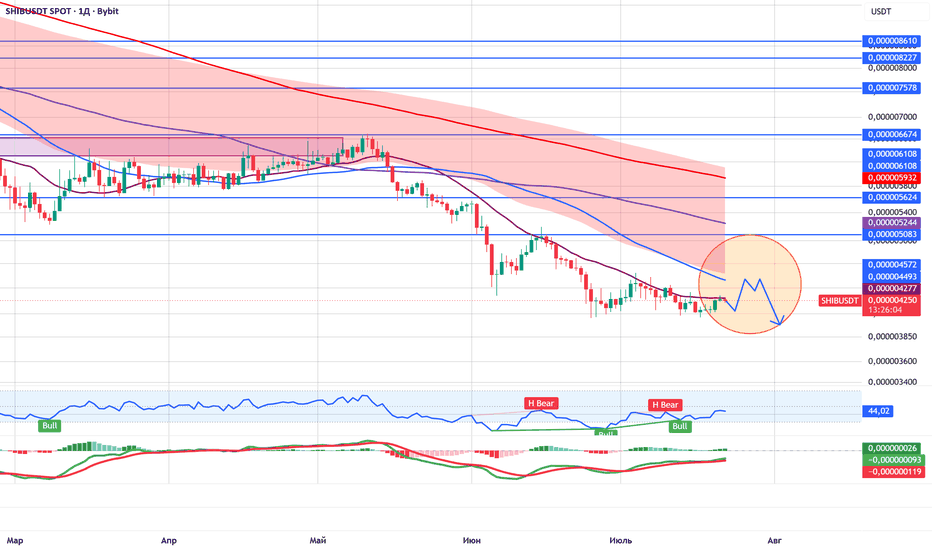The height and width of the screenshot is (550, 932).
Task: Select the purple moving average tag 0,000005244
Action: [892, 222]
